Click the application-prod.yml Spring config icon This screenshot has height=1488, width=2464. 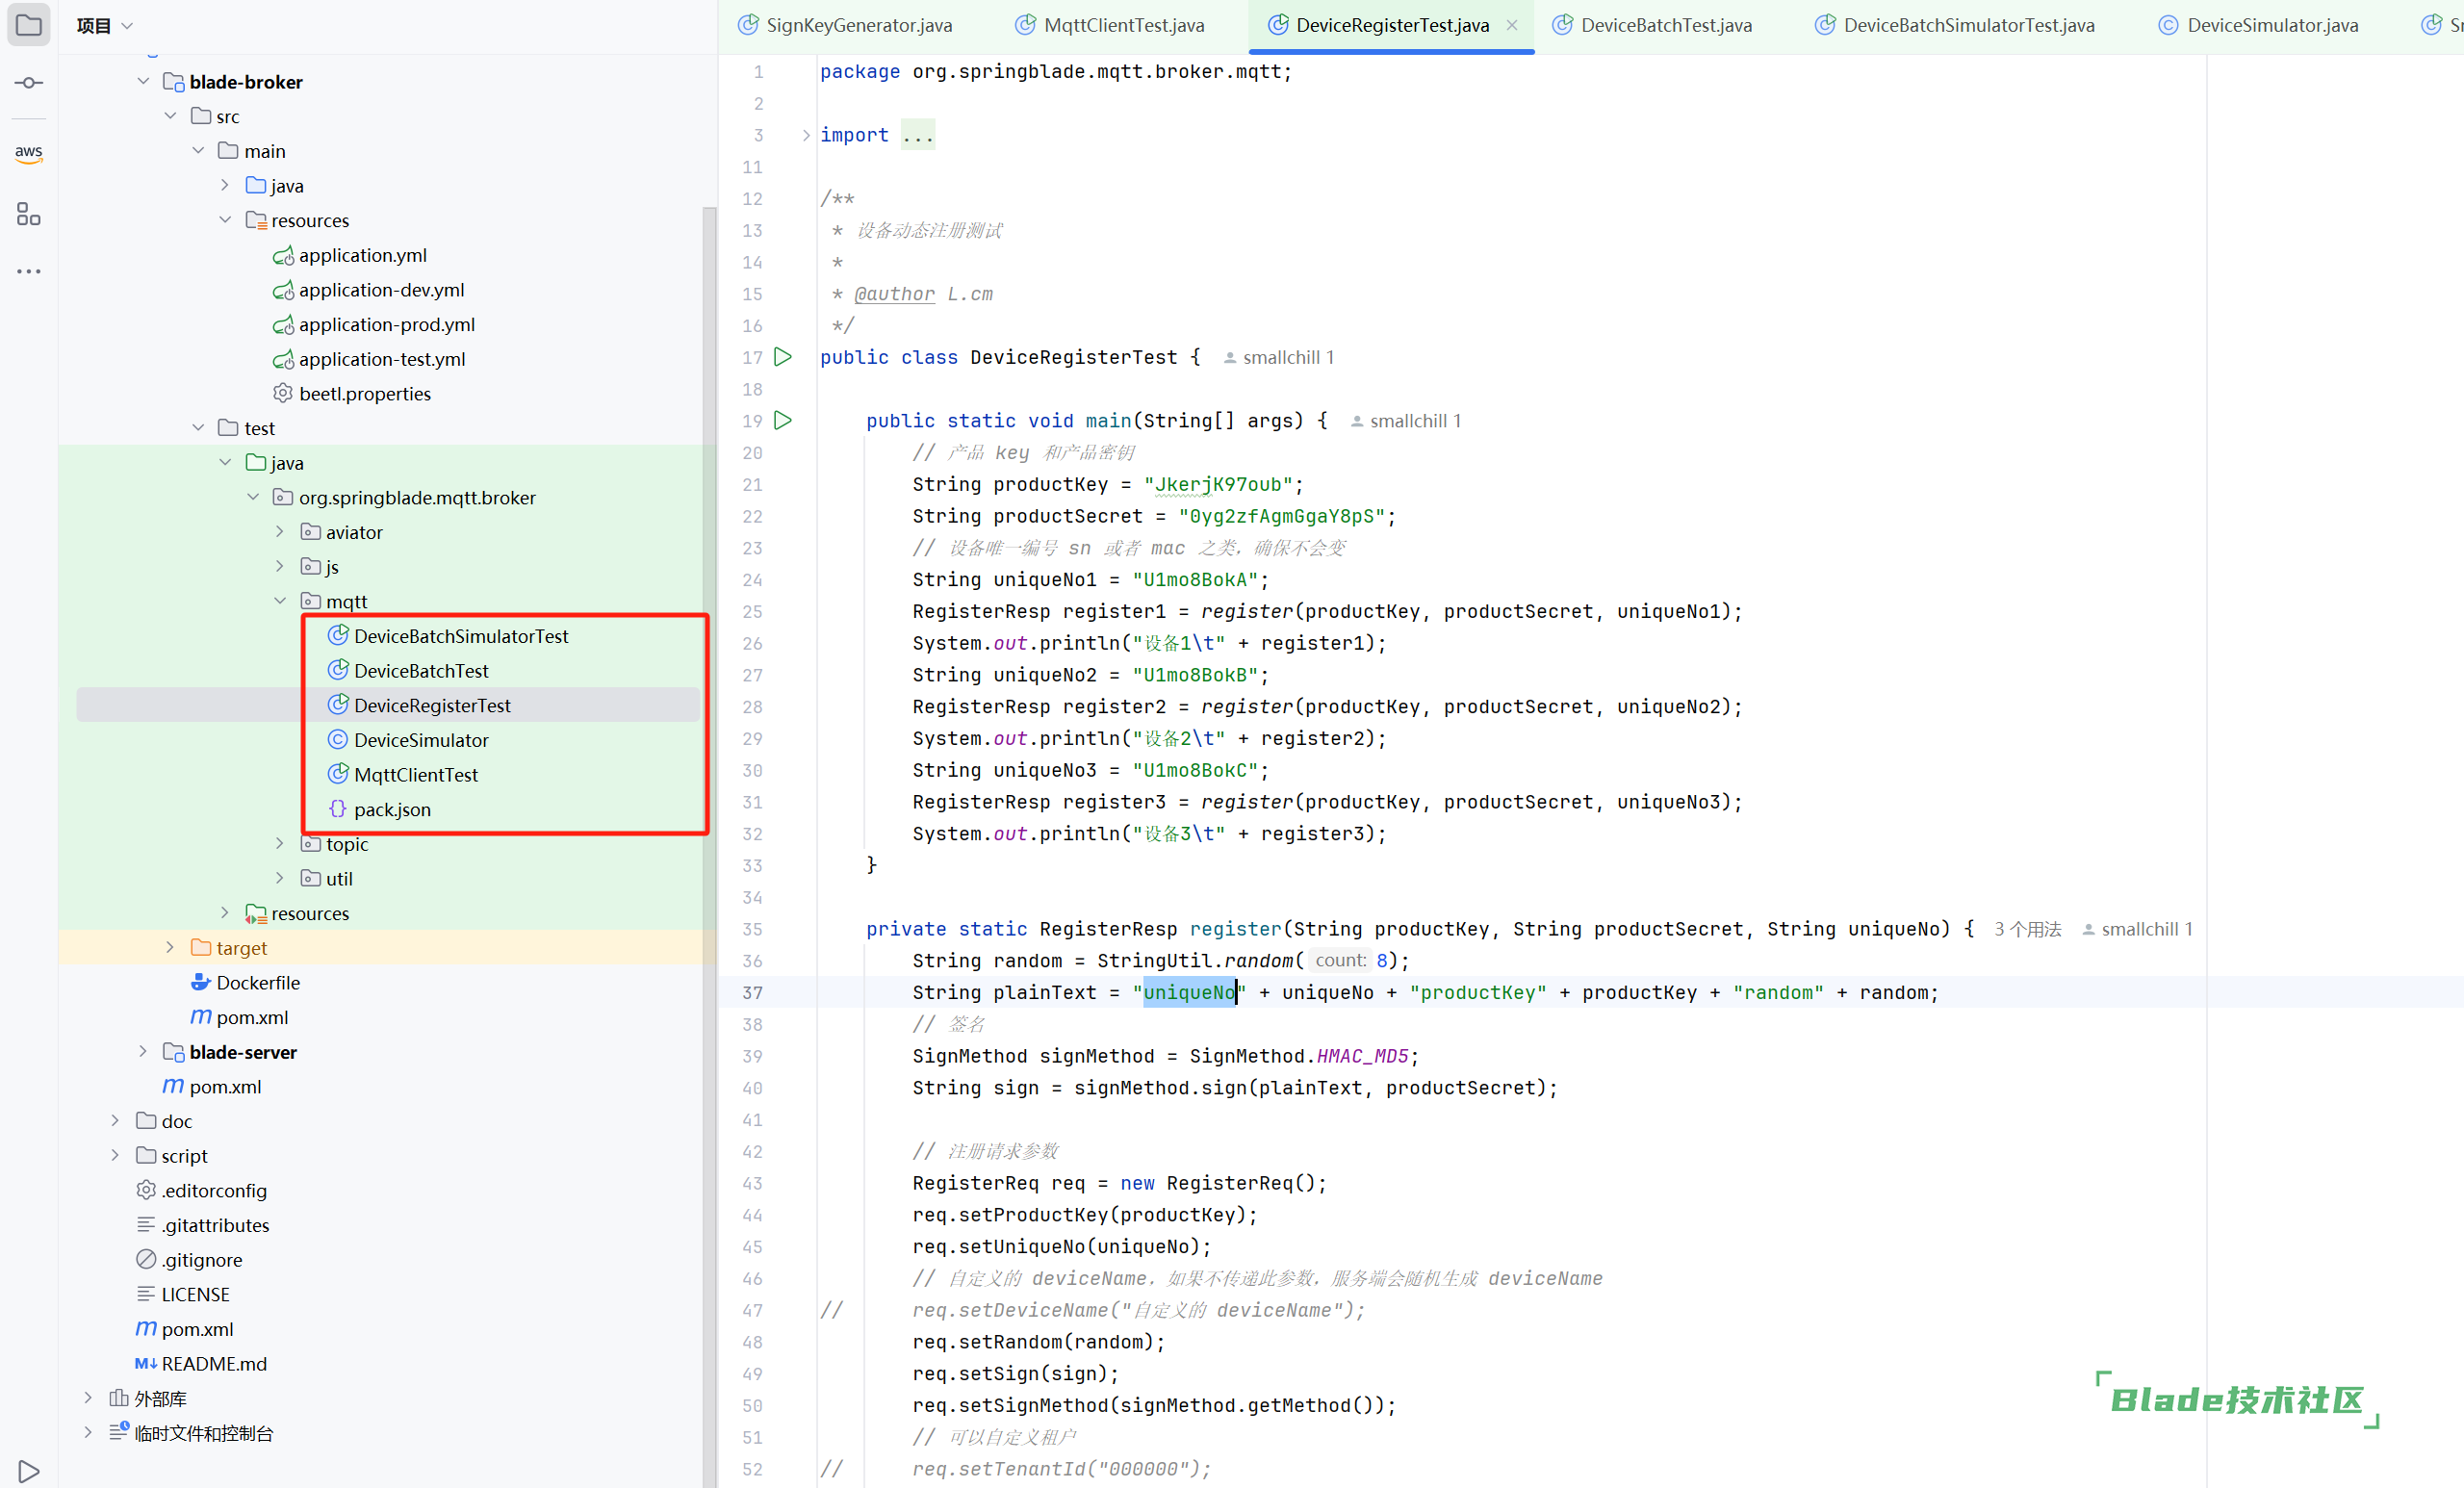[283, 324]
